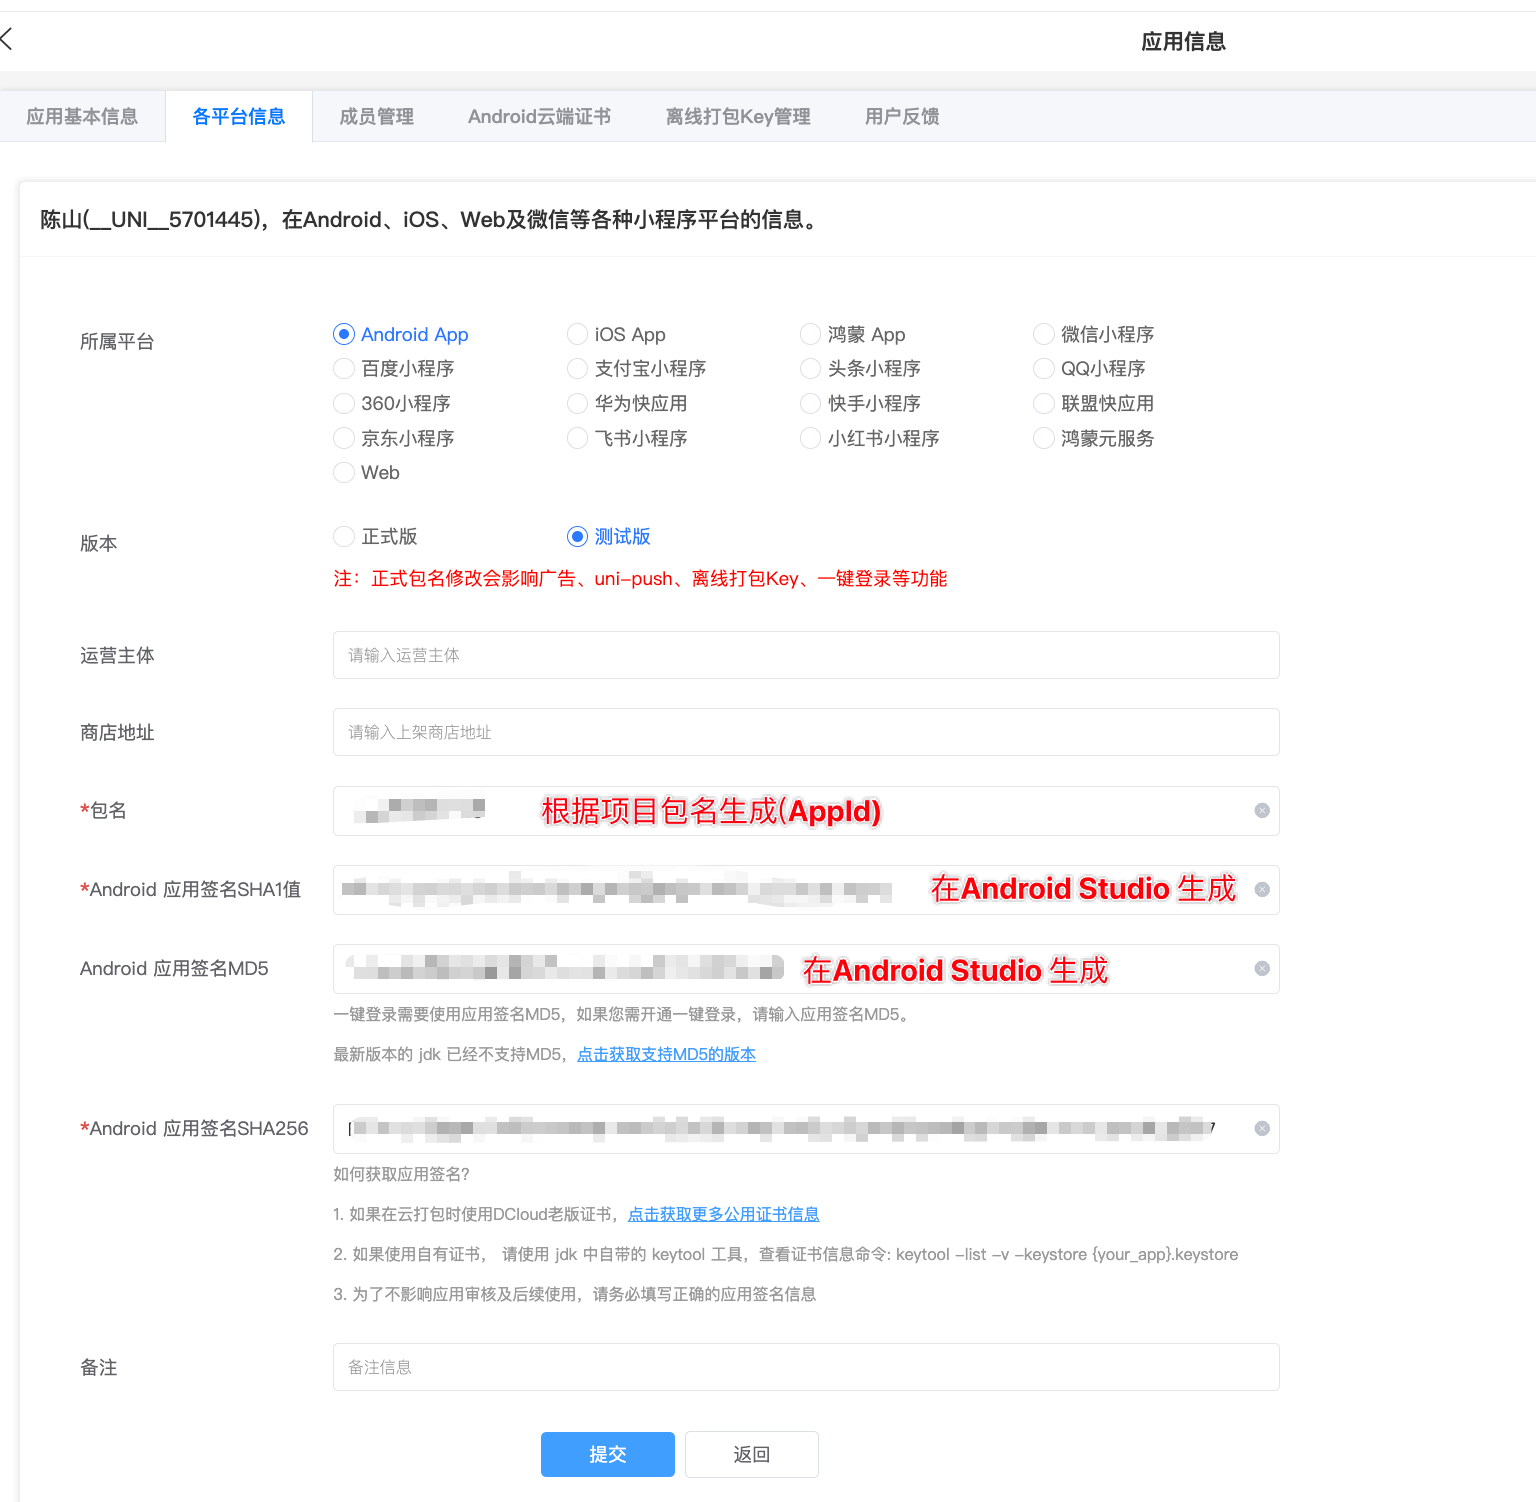The width and height of the screenshot is (1536, 1502).
Task: Click the 返回 button
Action: coord(751,1454)
